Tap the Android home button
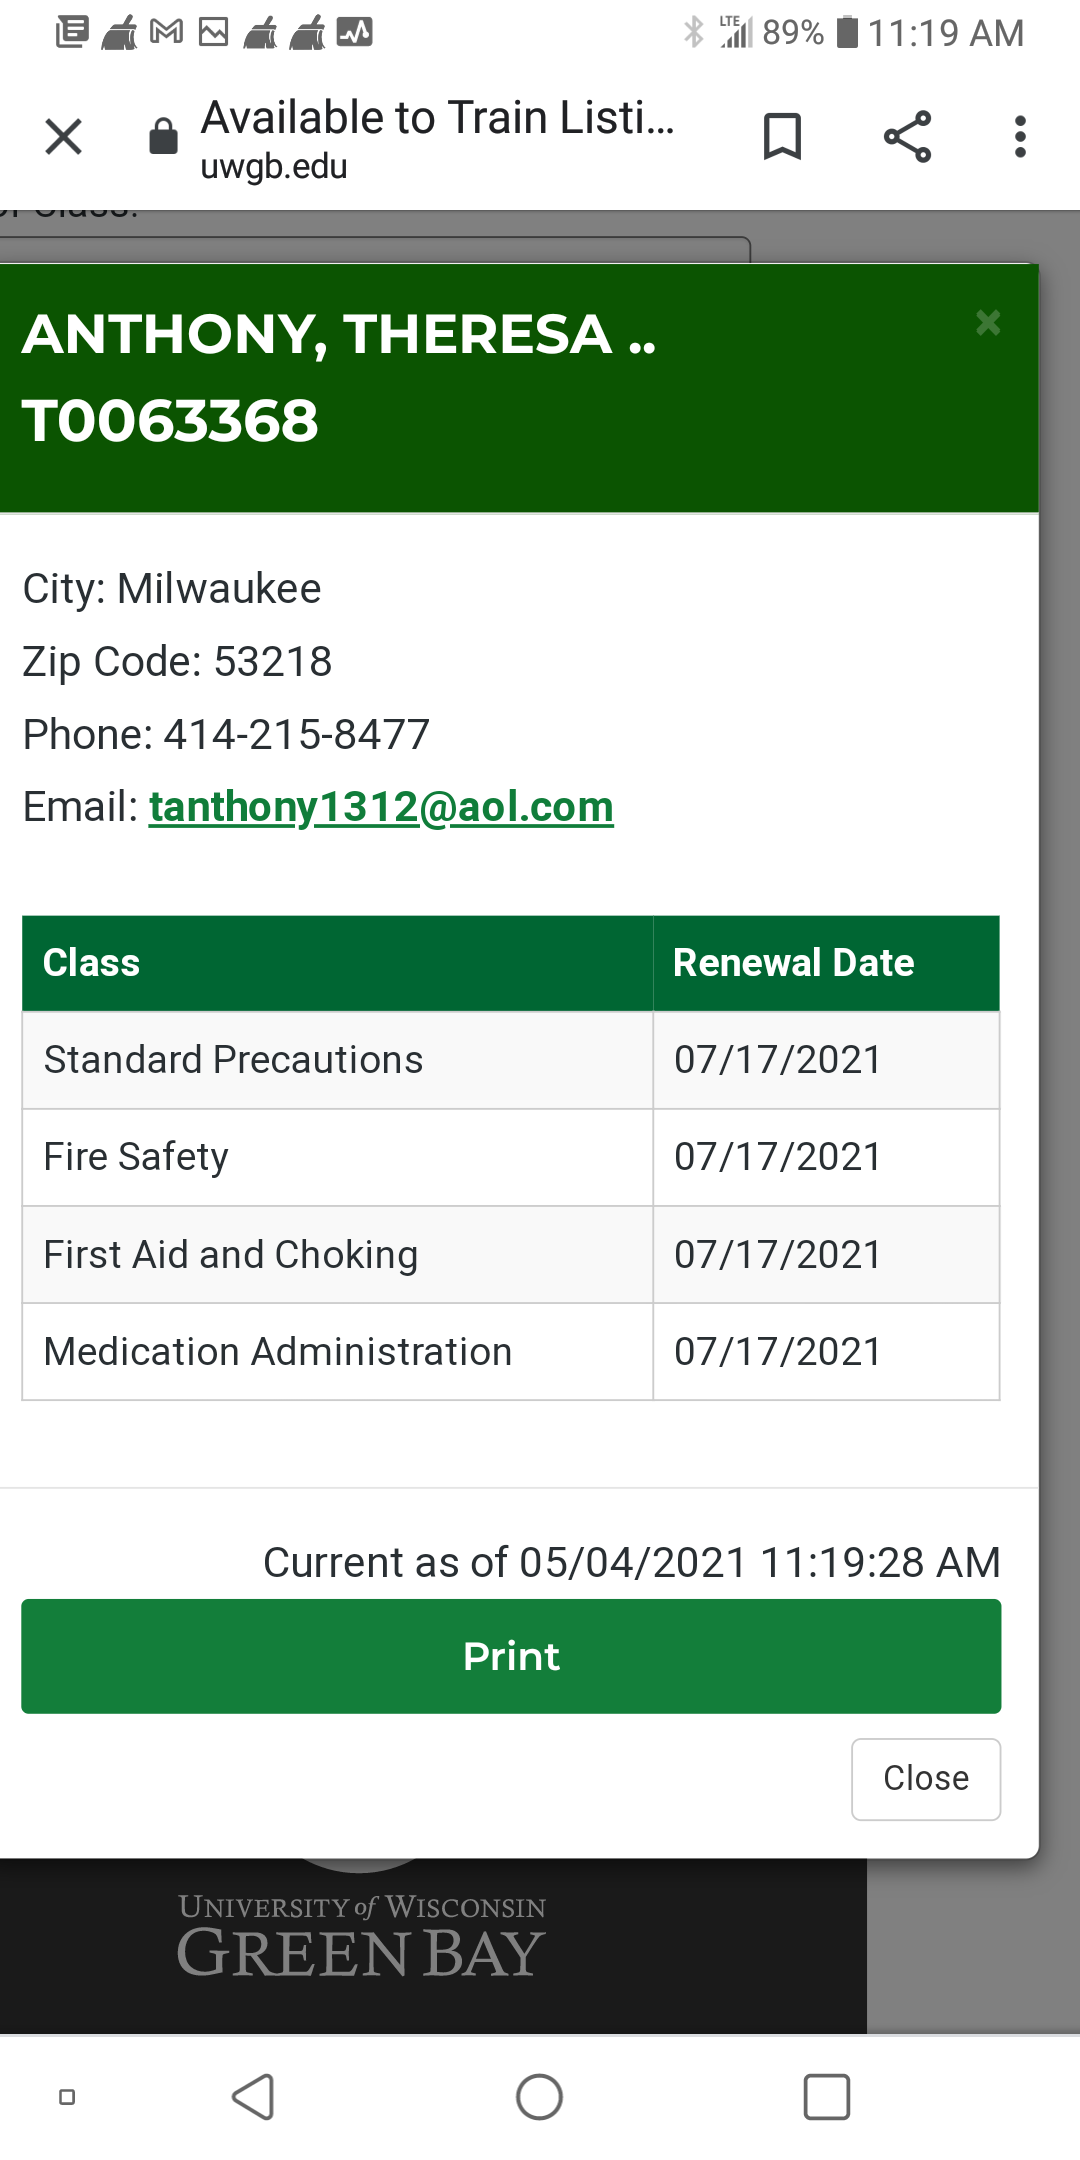Viewport: 1080px width, 2160px height. click(x=539, y=2097)
